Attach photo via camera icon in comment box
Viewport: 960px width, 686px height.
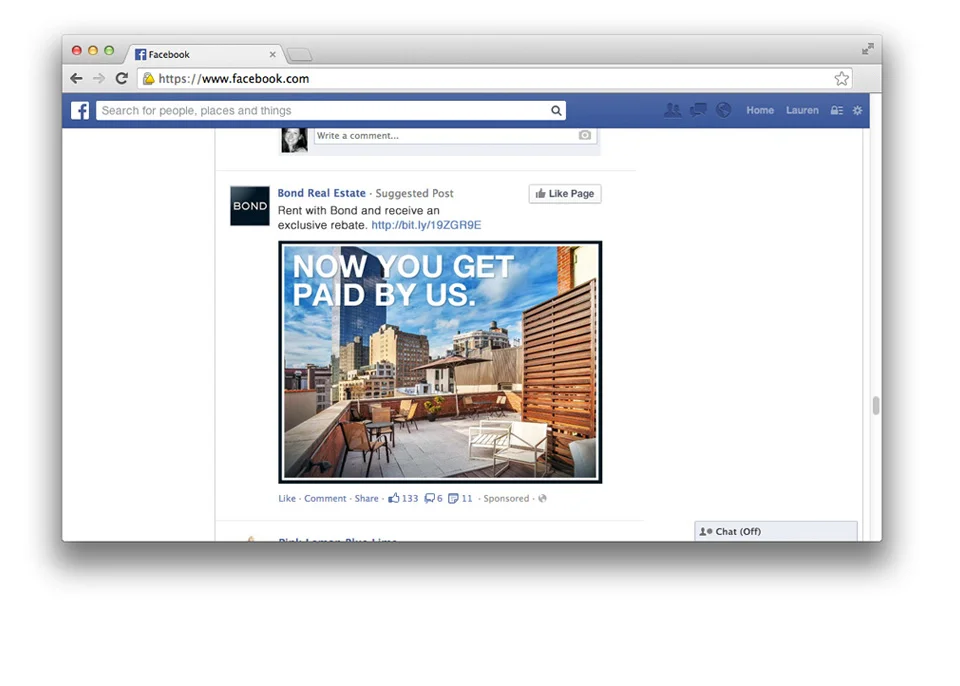point(585,135)
